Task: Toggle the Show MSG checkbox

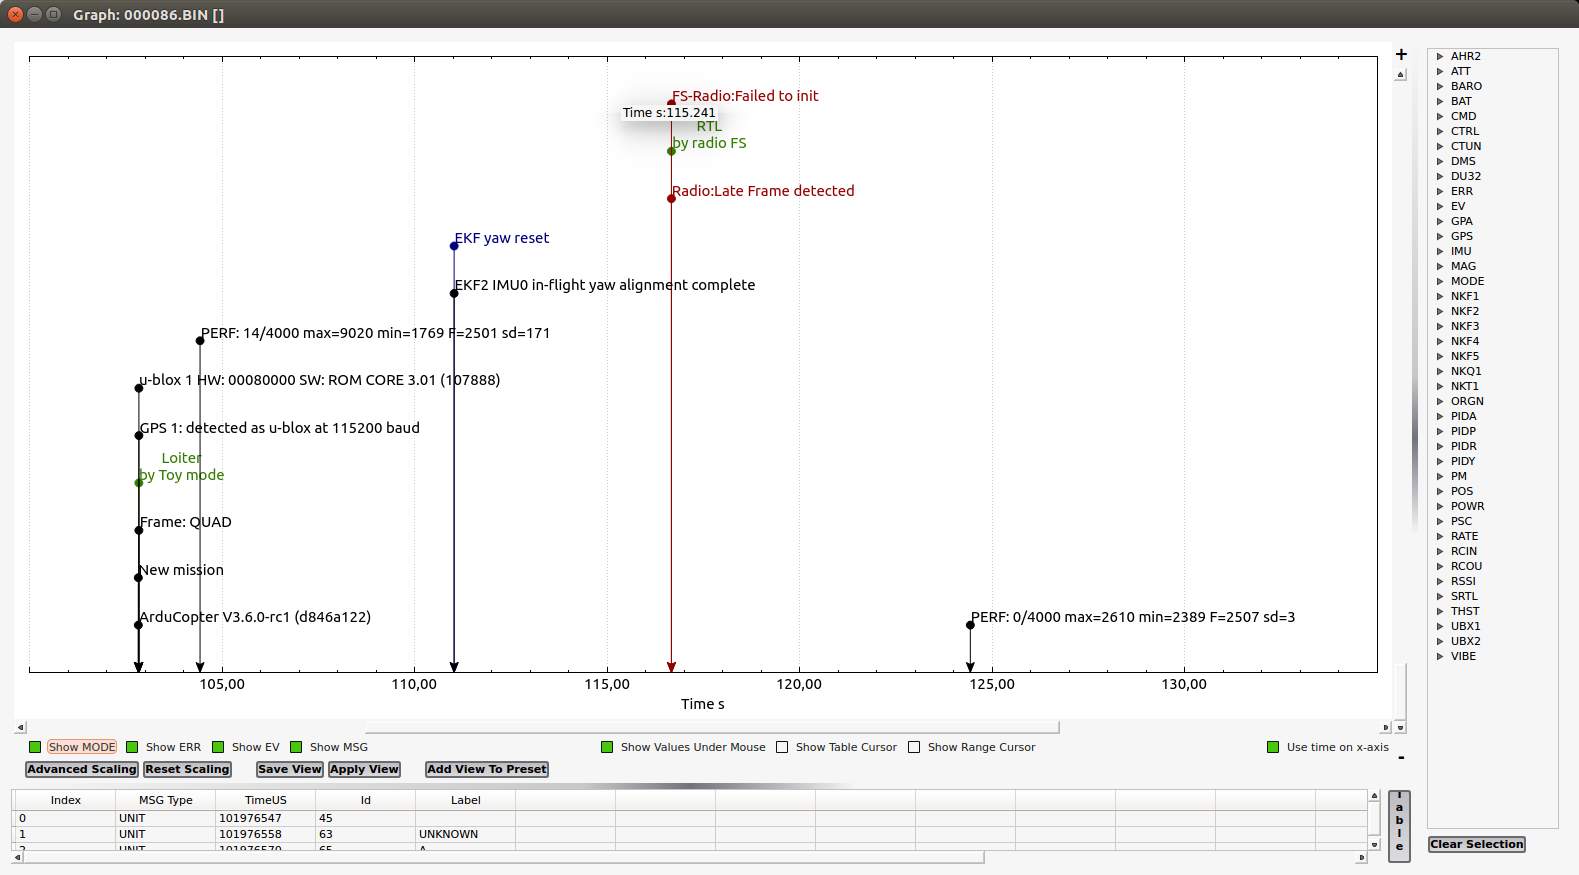Action: (x=296, y=747)
